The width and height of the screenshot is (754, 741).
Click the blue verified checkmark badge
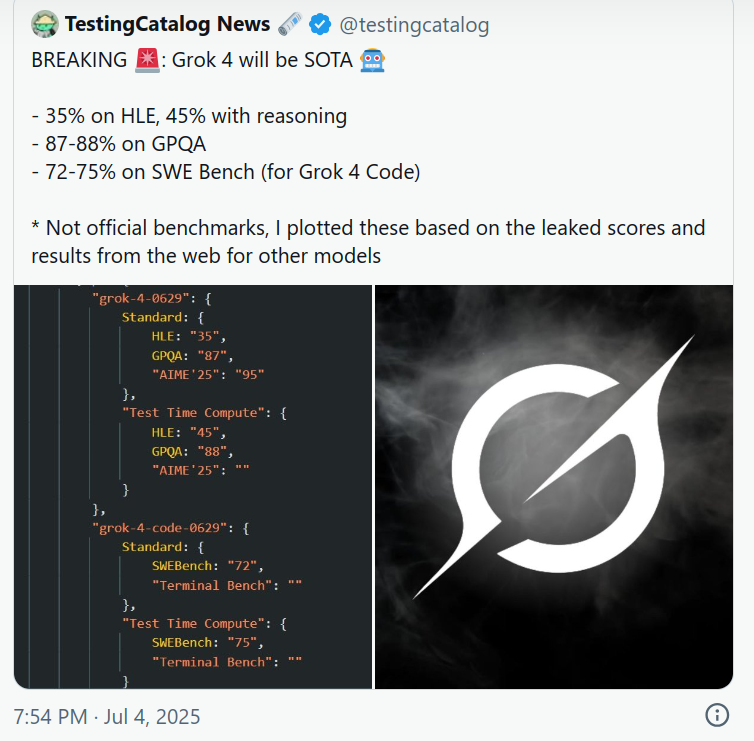(320, 24)
